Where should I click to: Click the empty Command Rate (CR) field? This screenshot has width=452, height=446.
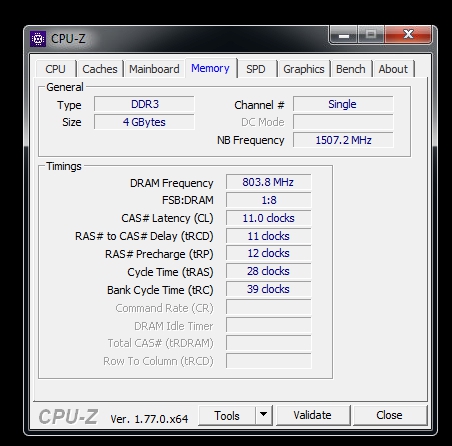(x=269, y=307)
